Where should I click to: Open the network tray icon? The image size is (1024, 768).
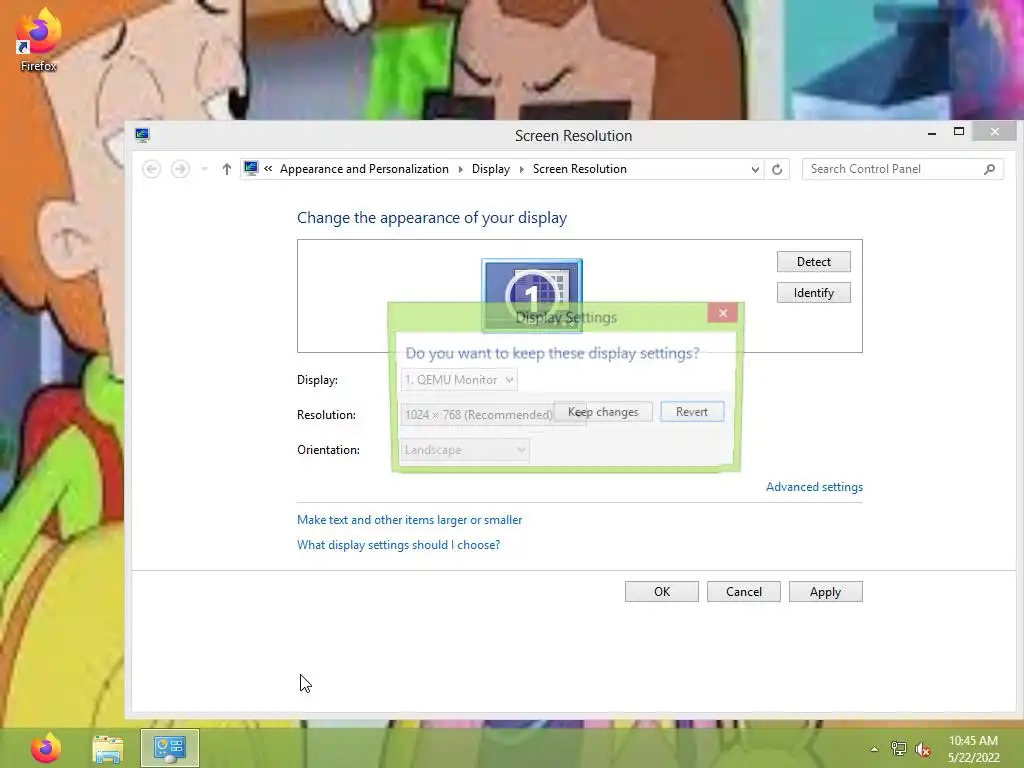click(x=899, y=749)
